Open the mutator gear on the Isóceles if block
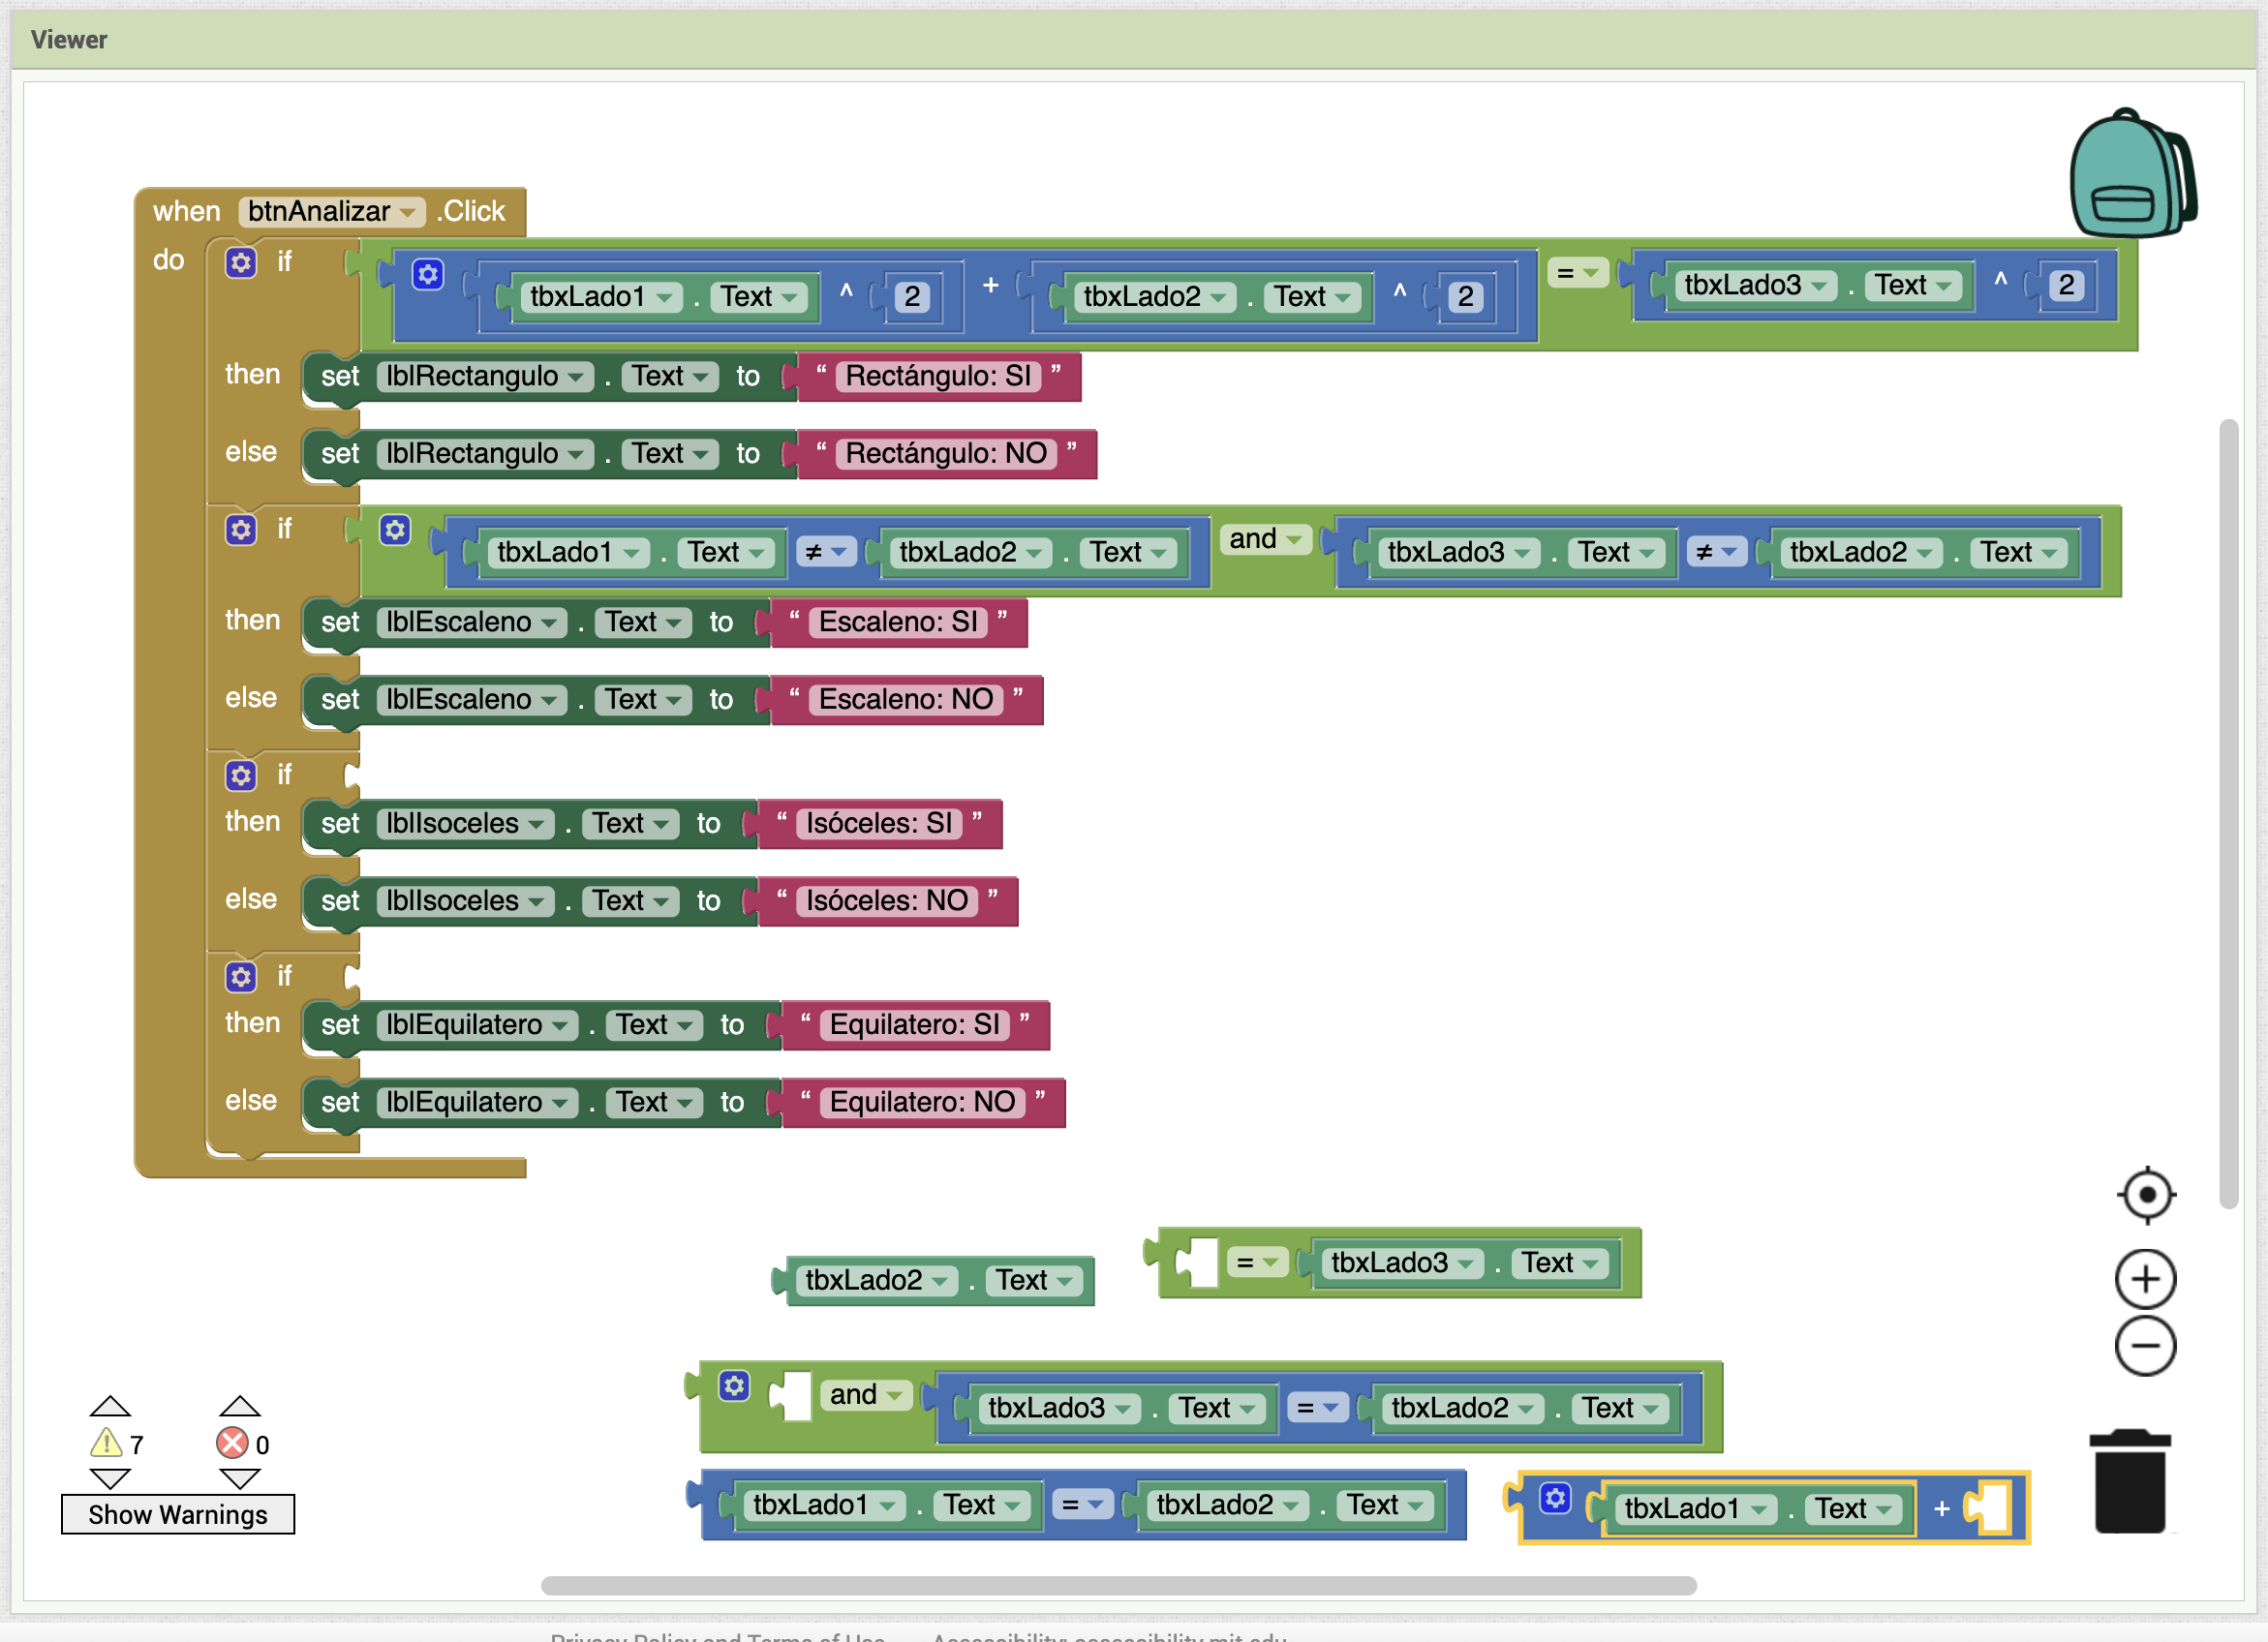The height and width of the screenshot is (1642, 2268). (240, 776)
